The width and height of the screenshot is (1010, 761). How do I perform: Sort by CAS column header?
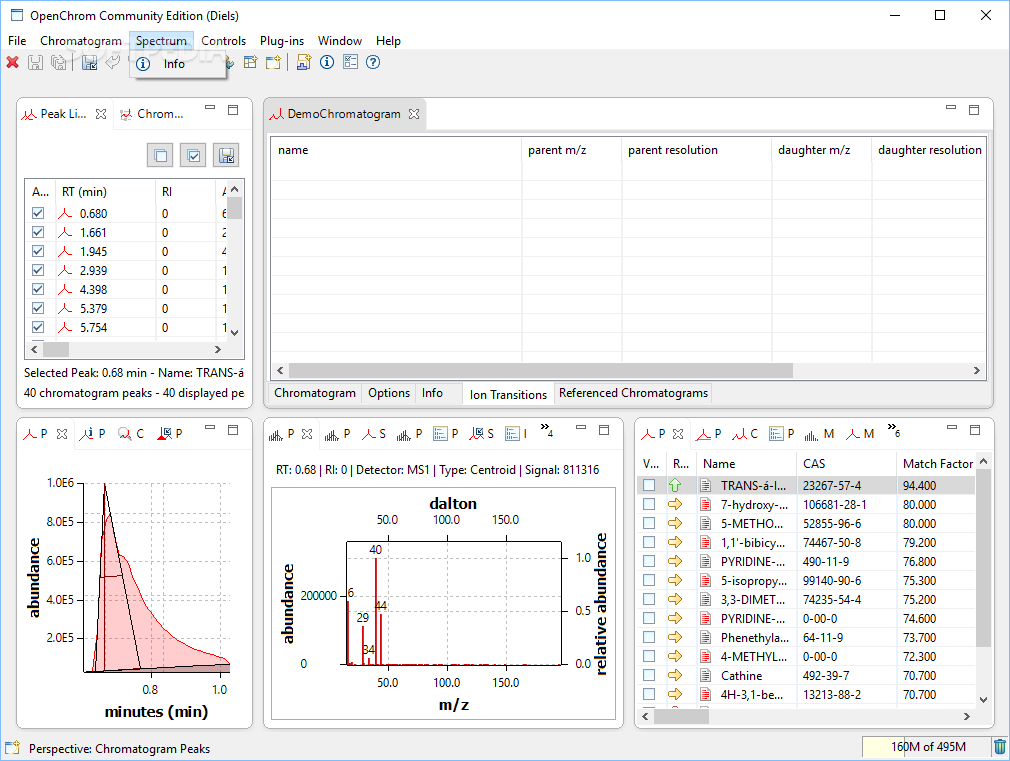click(x=846, y=463)
